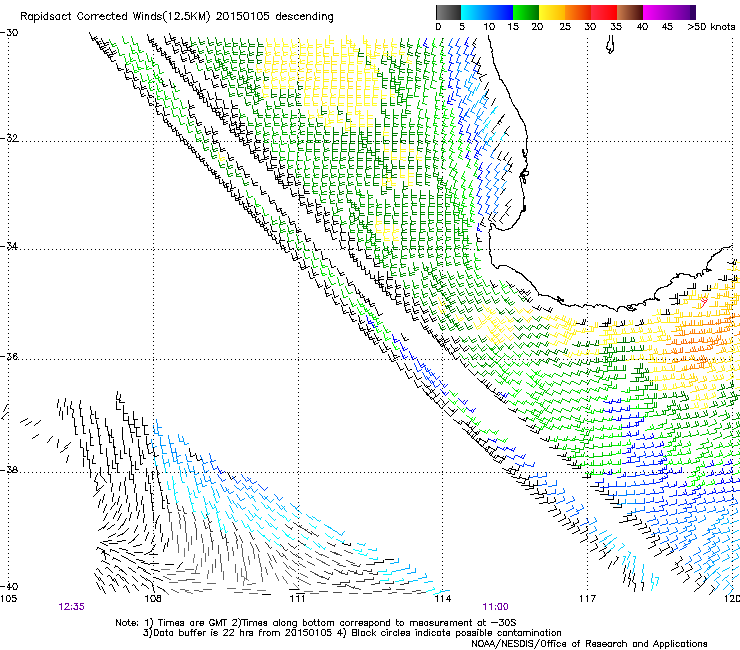Click the small island outline below the legend
The width and height of the screenshot is (740, 650).
610,45
